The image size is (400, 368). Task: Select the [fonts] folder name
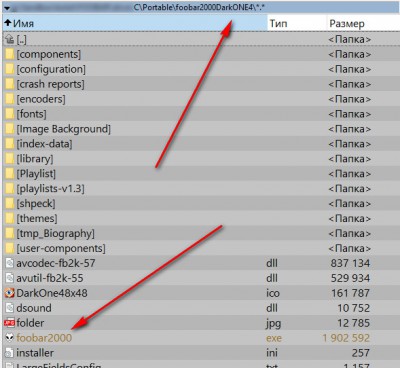(31, 114)
